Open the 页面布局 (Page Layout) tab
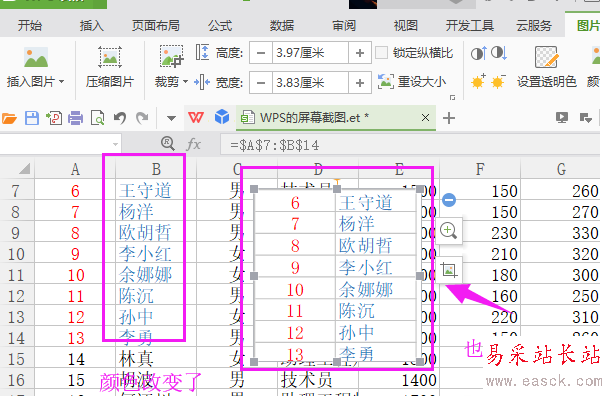The image size is (603, 396). point(156,26)
